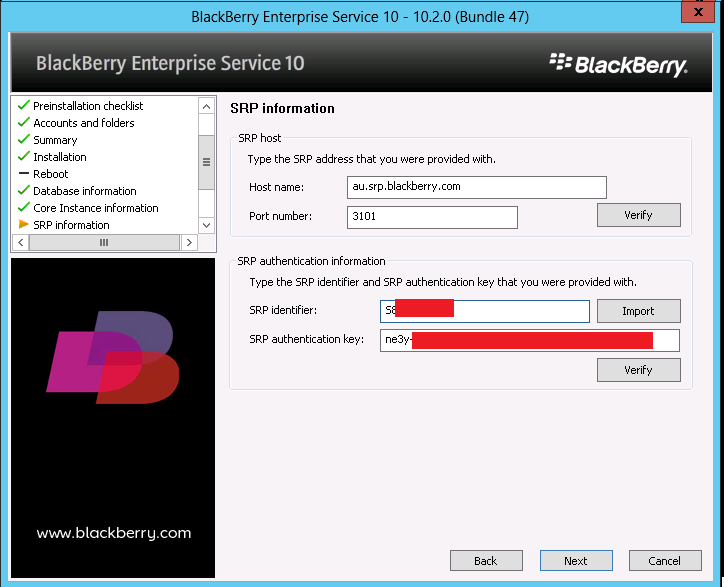Screen dimensions: 724x587
Task: Select Database information step
Action: (x=84, y=191)
